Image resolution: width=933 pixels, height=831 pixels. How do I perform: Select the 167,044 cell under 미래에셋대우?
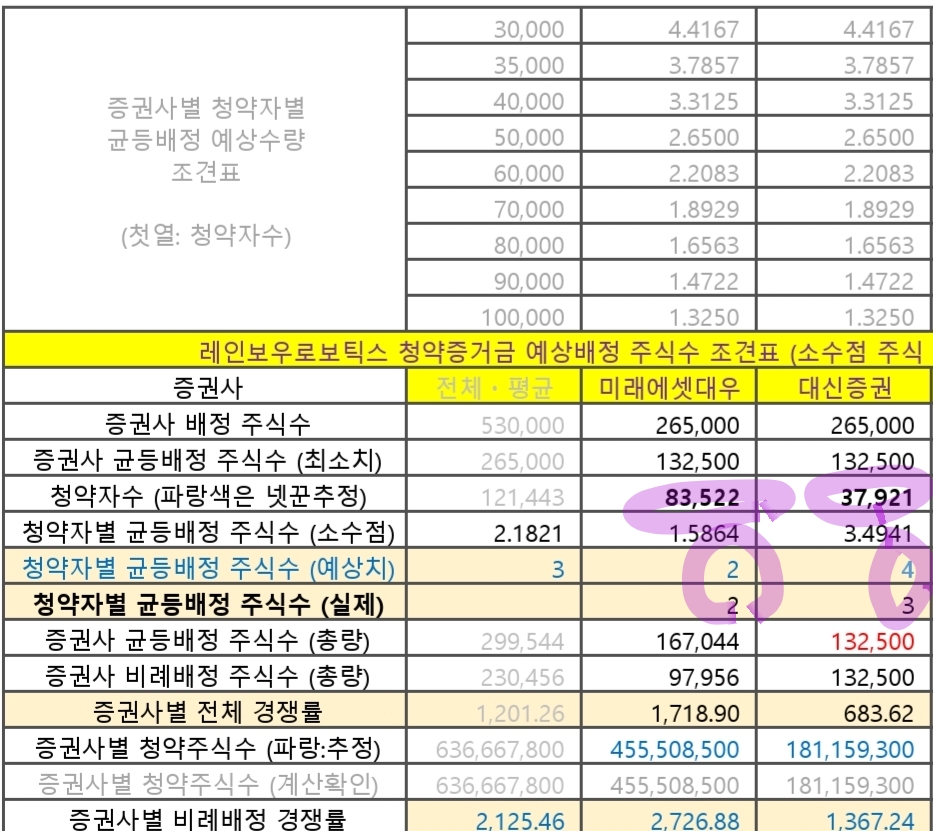click(x=668, y=639)
